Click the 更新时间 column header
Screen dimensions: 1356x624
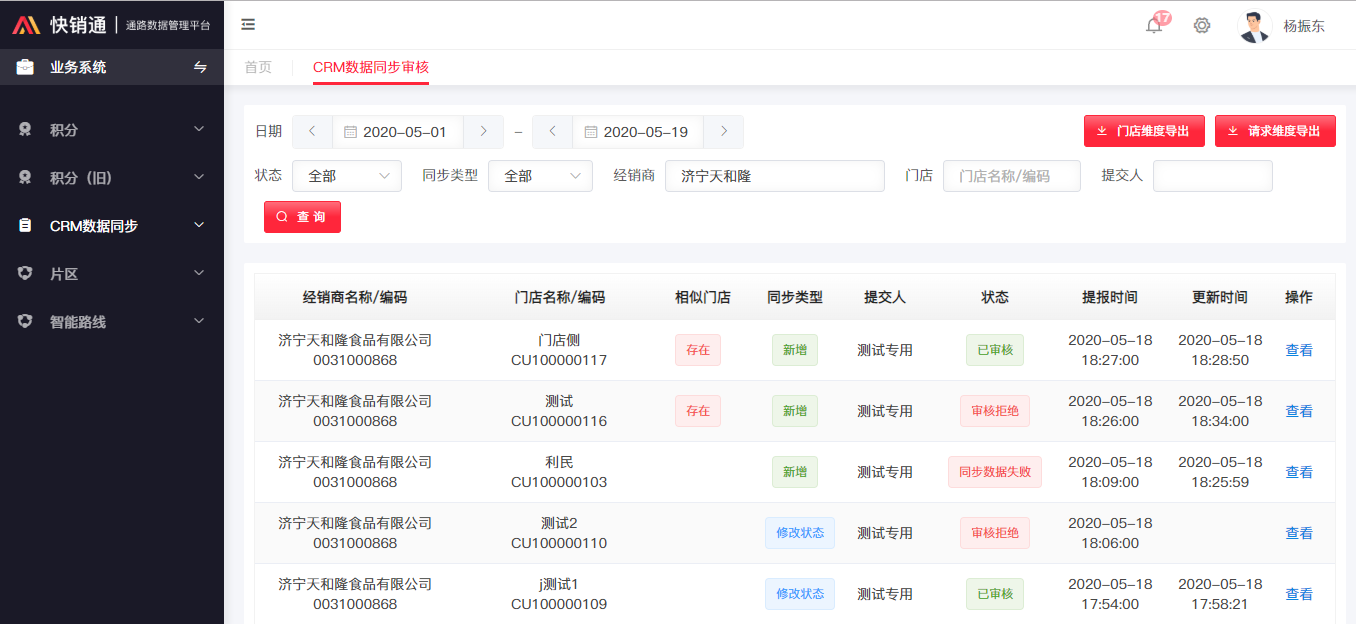pyautogui.click(x=1220, y=297)
